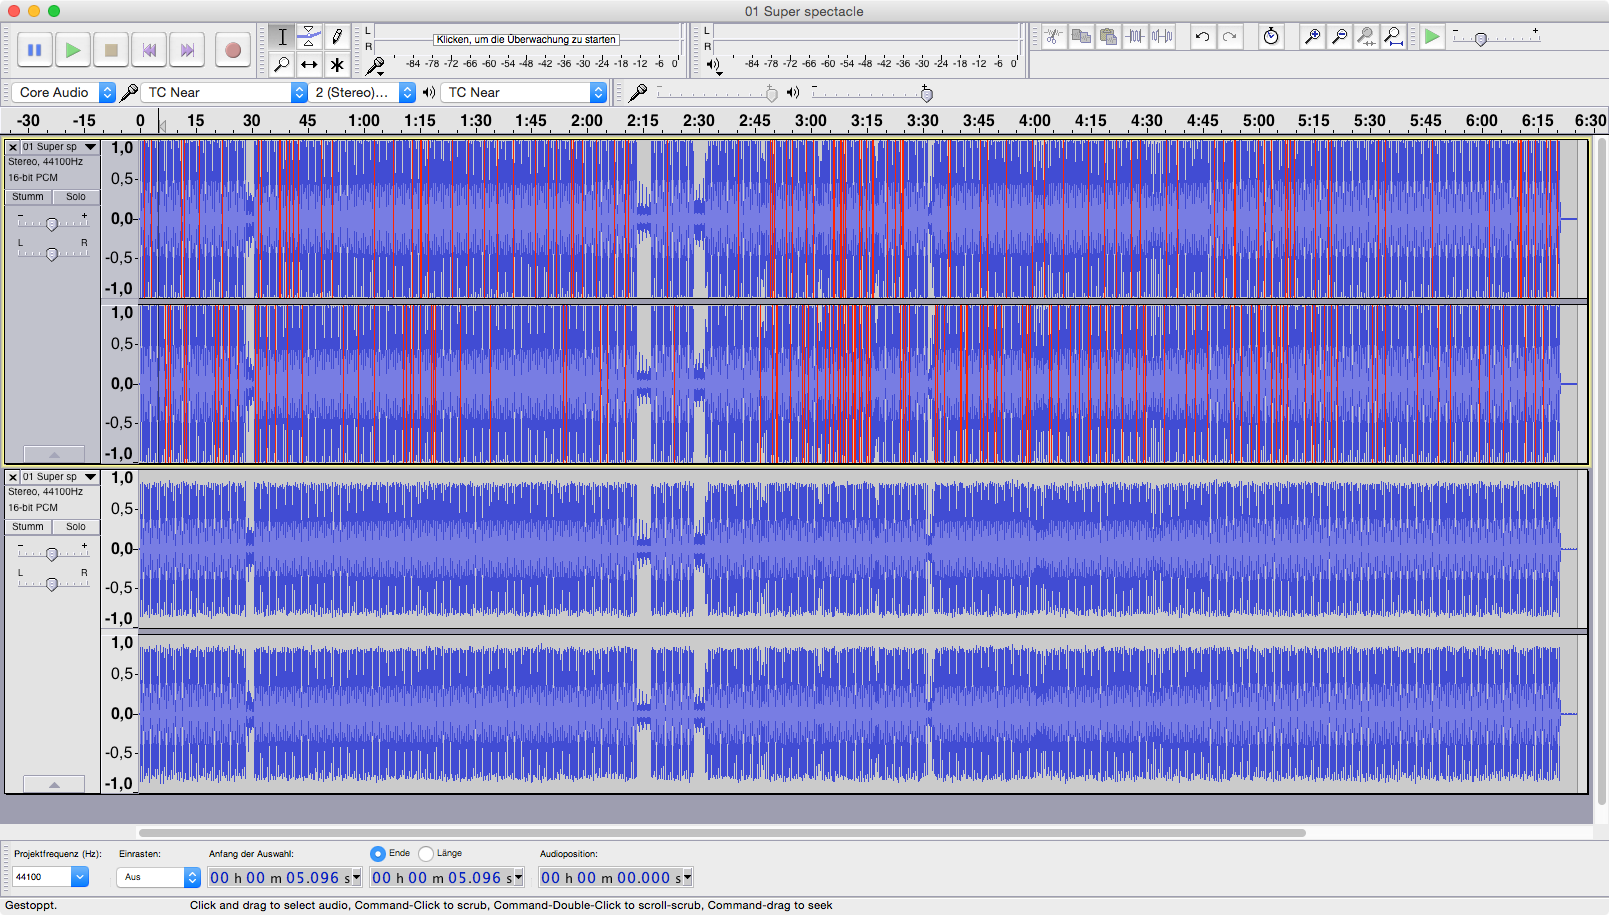Mute first track with Stumm button
1609x915 pixels.
pyautogui.click(x=28, y=197)
